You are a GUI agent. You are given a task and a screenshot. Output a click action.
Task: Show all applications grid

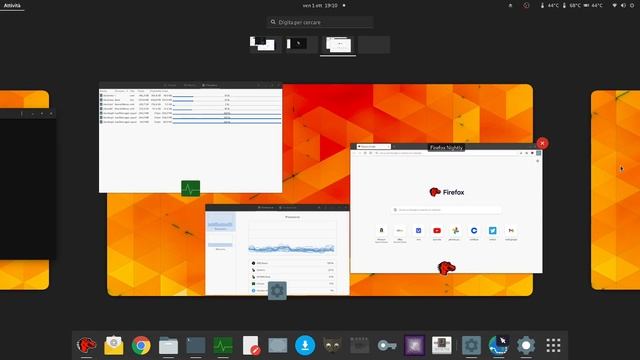pyautogui.click(x=553, y=345)
